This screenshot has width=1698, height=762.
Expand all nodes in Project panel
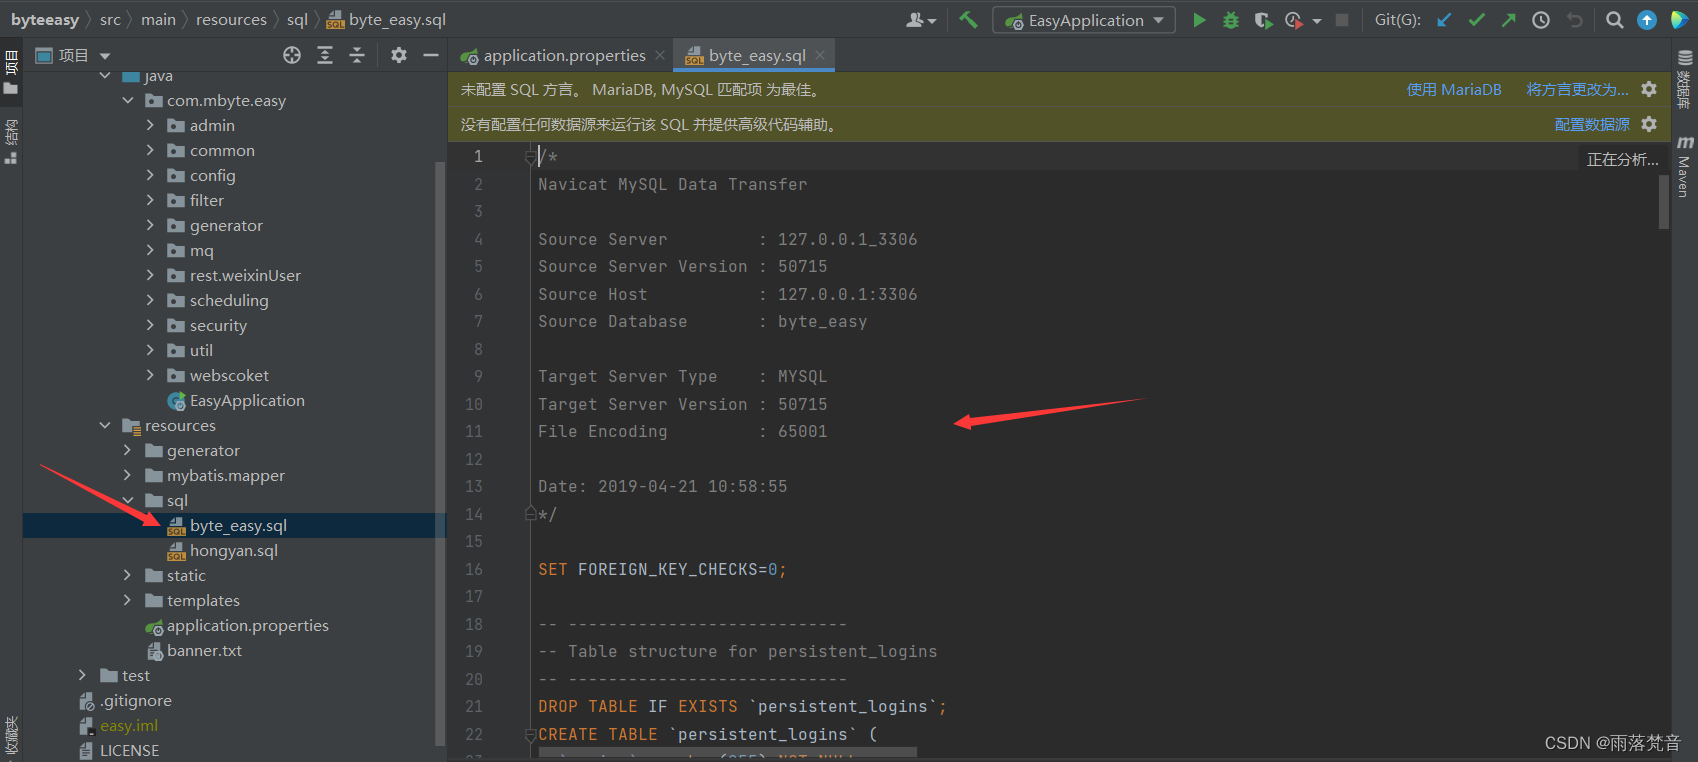[x=325, y=55]
